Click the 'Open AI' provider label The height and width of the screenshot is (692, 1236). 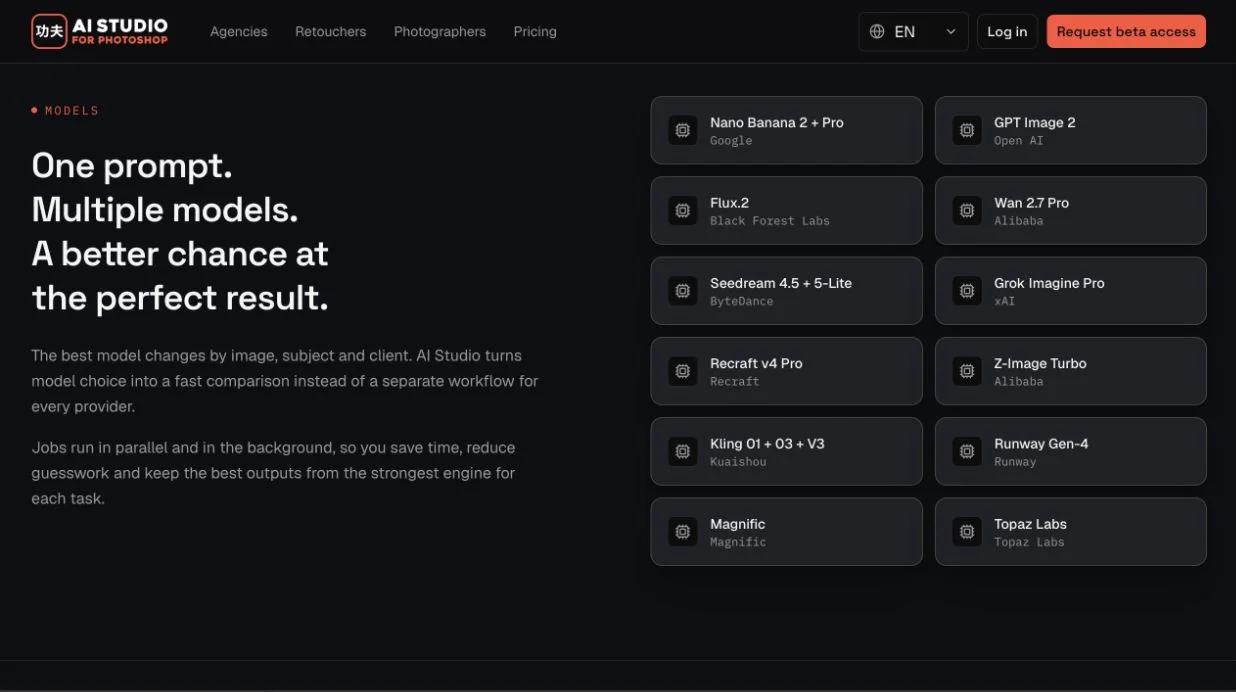click(x=1019, y=141)
